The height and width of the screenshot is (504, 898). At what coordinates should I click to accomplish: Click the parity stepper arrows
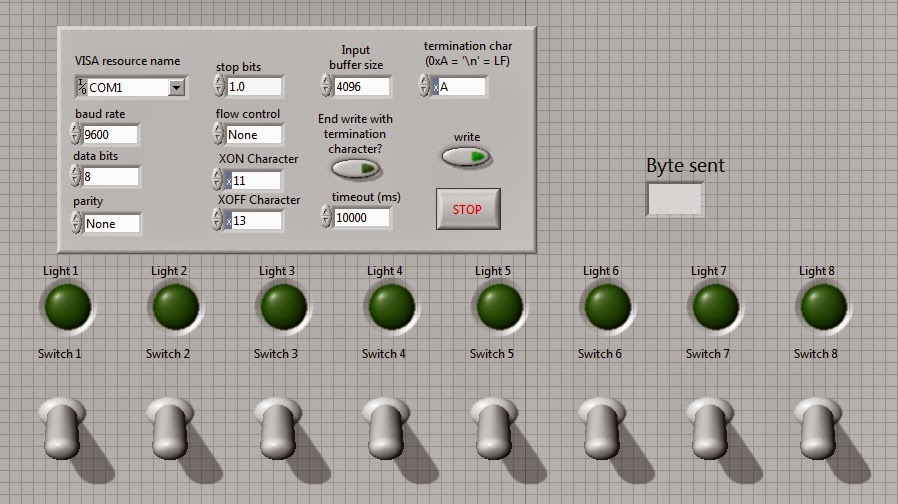pyautogui.click(x=76, y=222)
